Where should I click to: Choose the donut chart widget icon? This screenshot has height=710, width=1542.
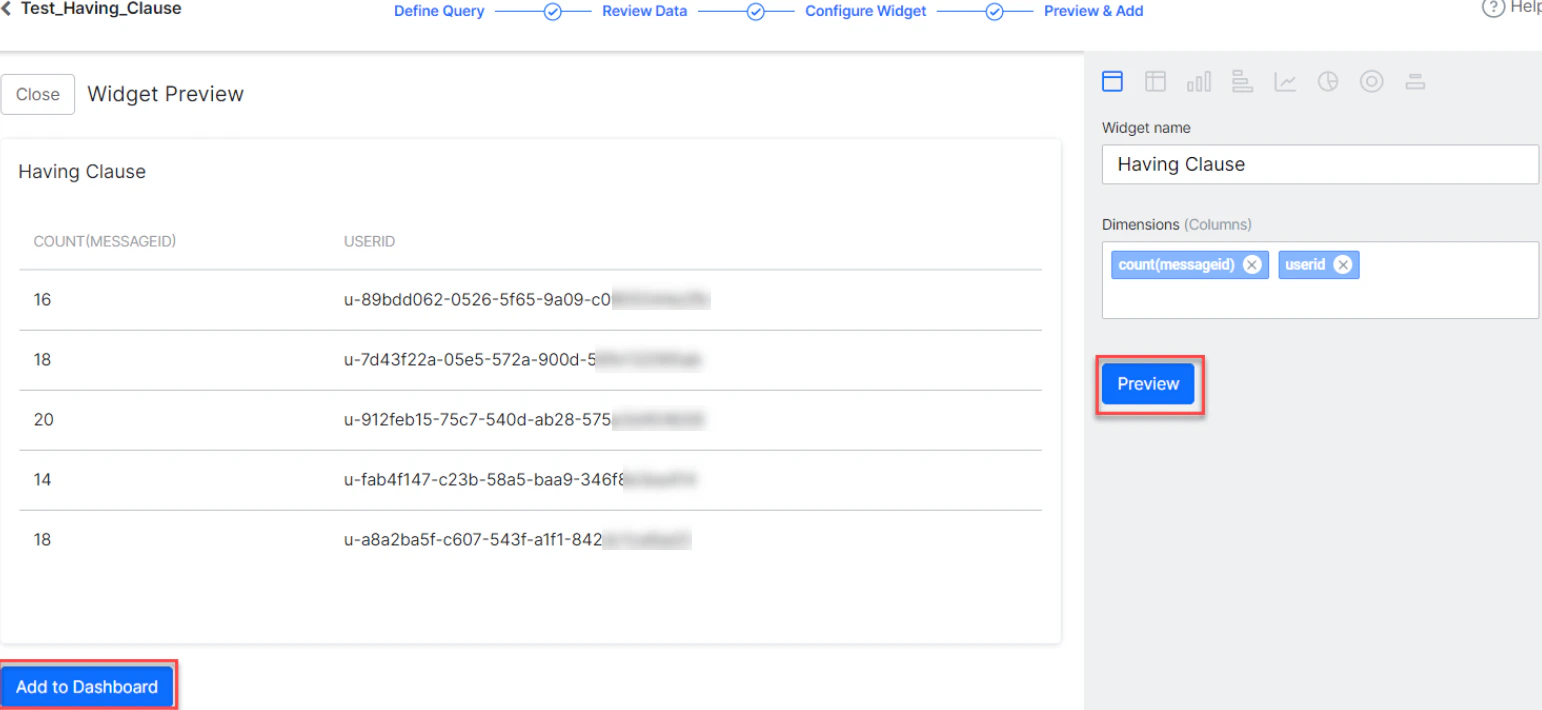tap(1371, 81)
